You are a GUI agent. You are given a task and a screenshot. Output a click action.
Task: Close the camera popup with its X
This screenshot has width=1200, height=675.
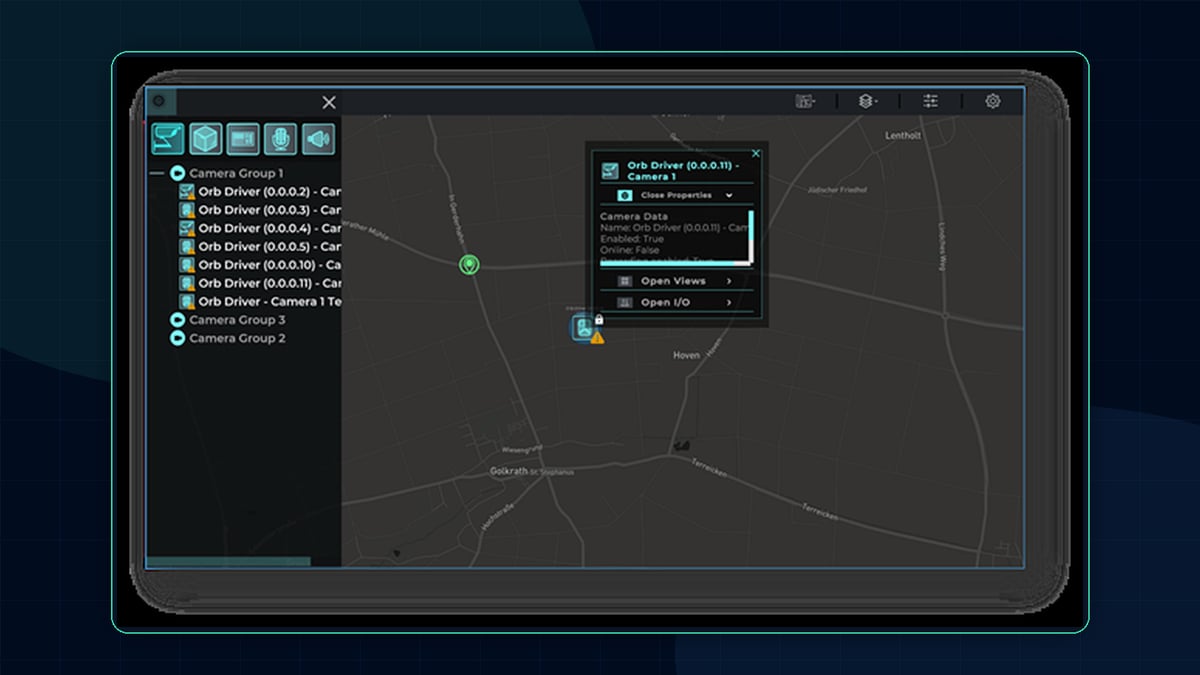tap(756, 153)
